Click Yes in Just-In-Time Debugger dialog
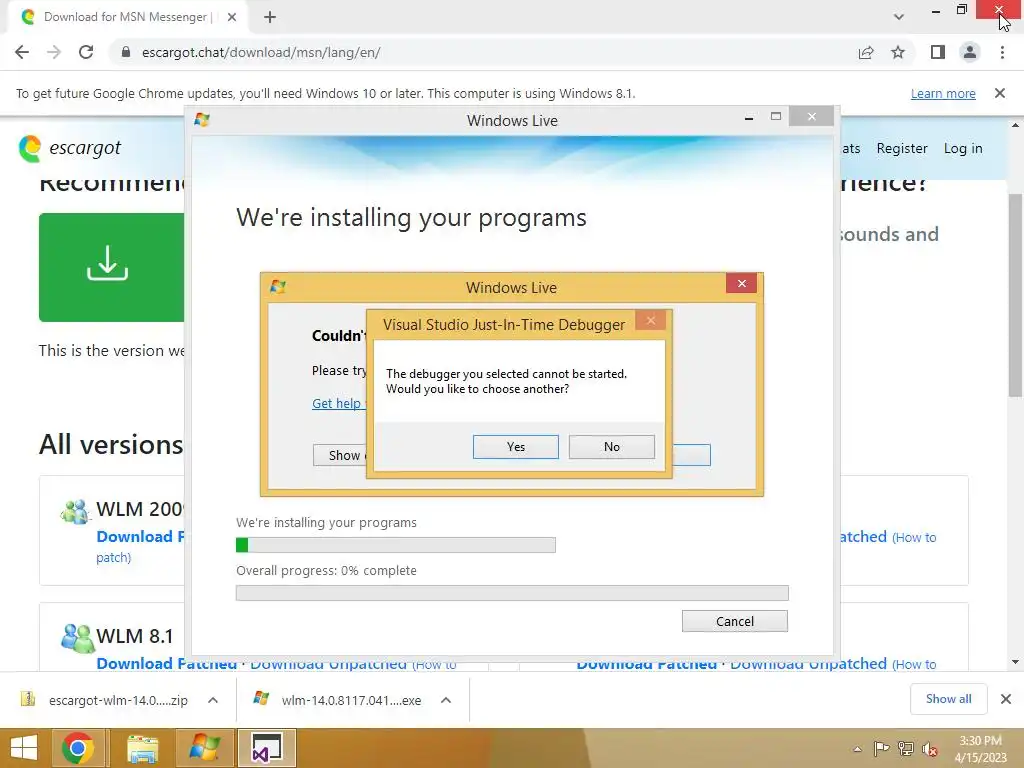Image resolution: width=1024 pixels, height=768 pixels. click(515, 447)
